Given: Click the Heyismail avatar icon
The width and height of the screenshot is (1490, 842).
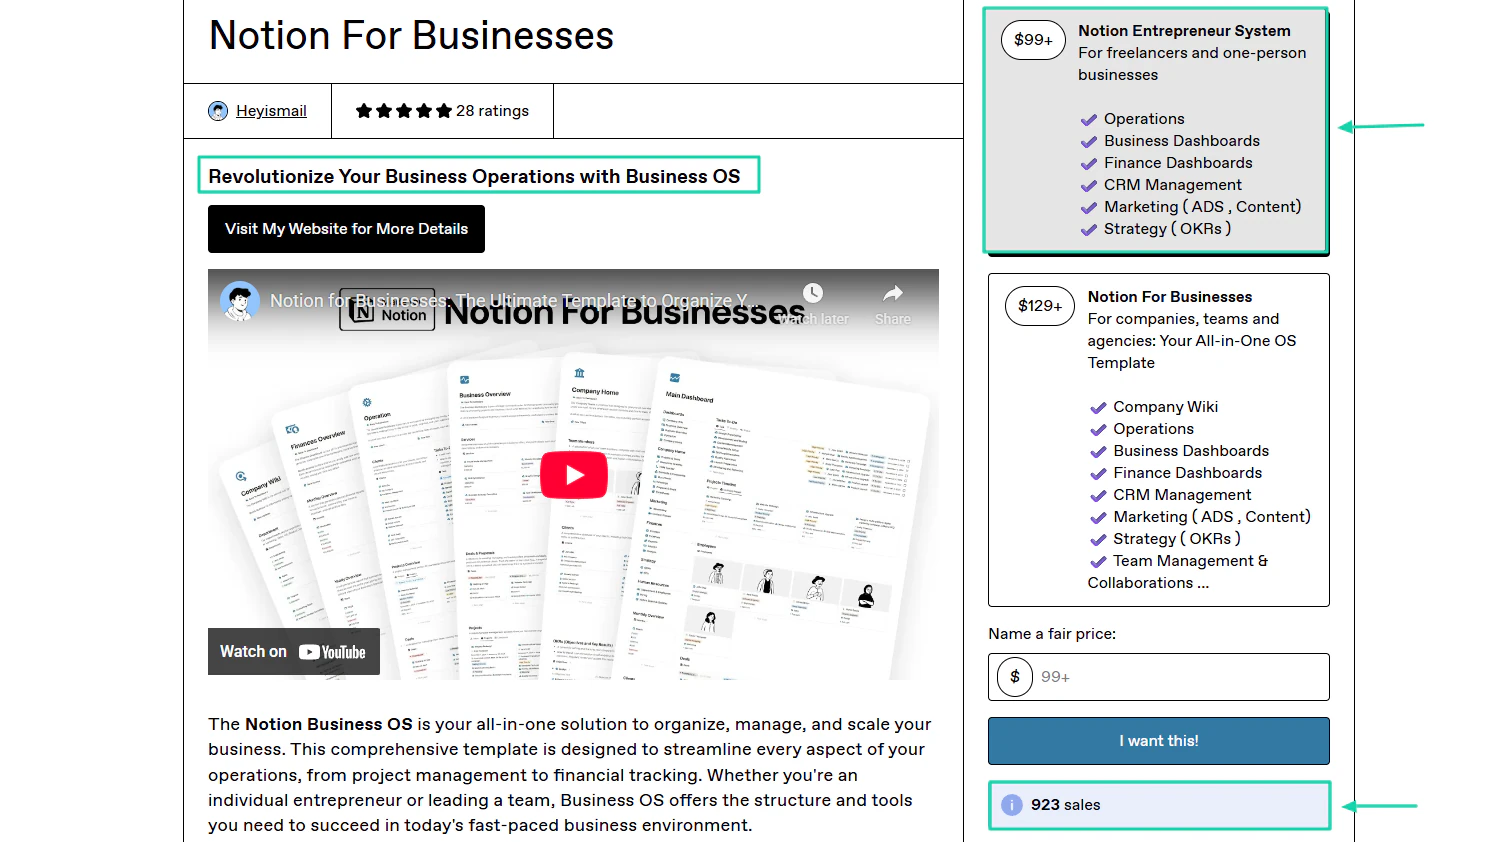Looking at the screenshot, I should point(218,111).
